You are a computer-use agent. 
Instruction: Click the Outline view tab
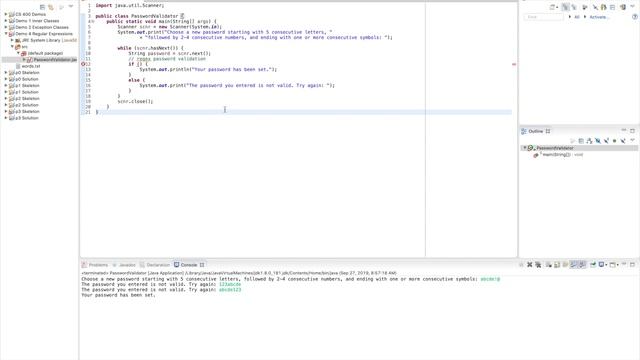[x=536, y=131]
